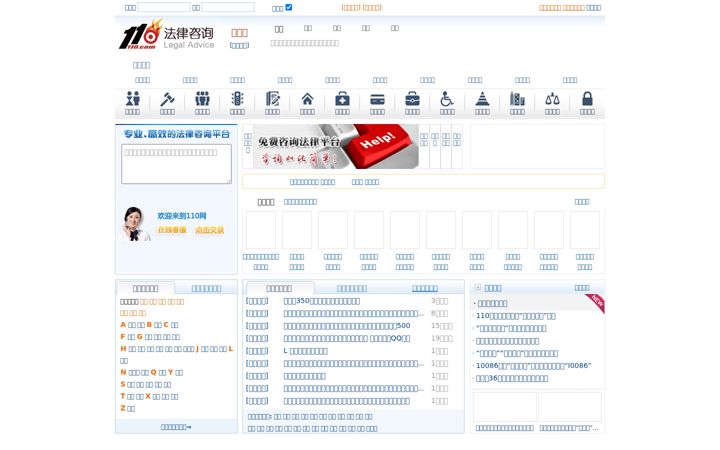Click the customer service agent photo
This screenshot has width=720, height=450.
(x=135, y=224)
